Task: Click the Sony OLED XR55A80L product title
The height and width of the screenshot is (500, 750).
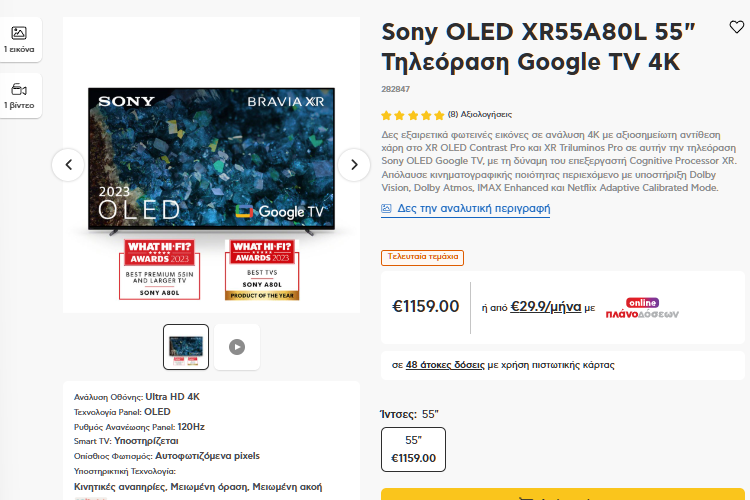Action: [531, 46]
